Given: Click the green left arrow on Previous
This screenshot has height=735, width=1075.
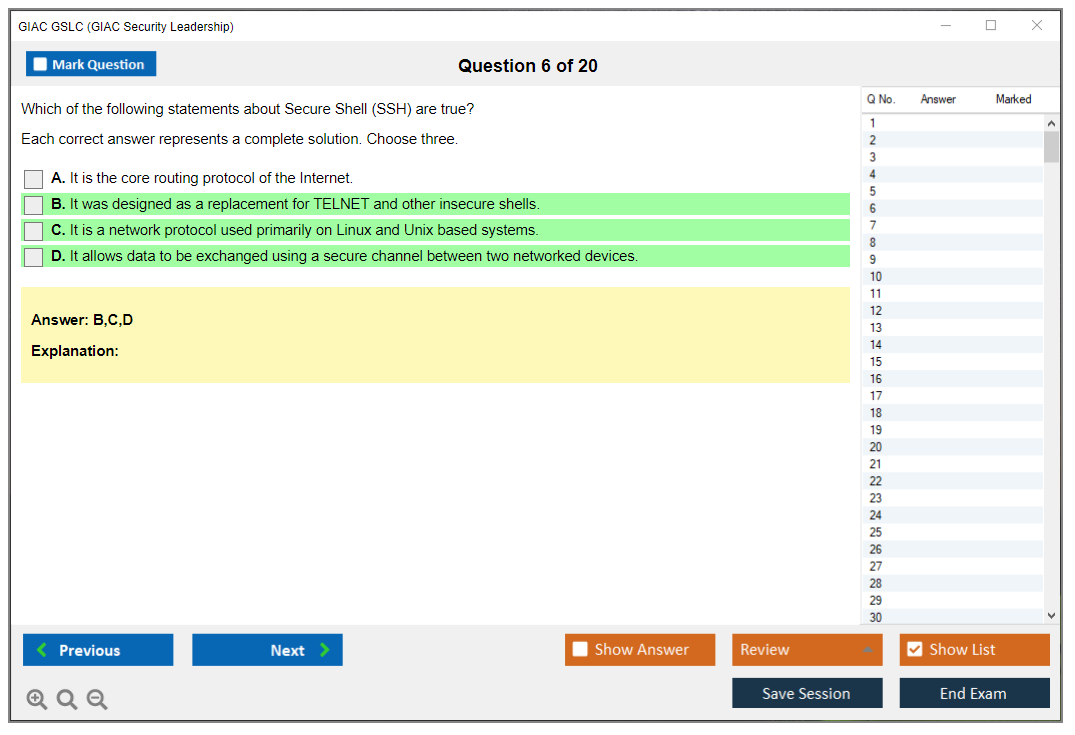Looking at the screenshot, I should 42,650.
